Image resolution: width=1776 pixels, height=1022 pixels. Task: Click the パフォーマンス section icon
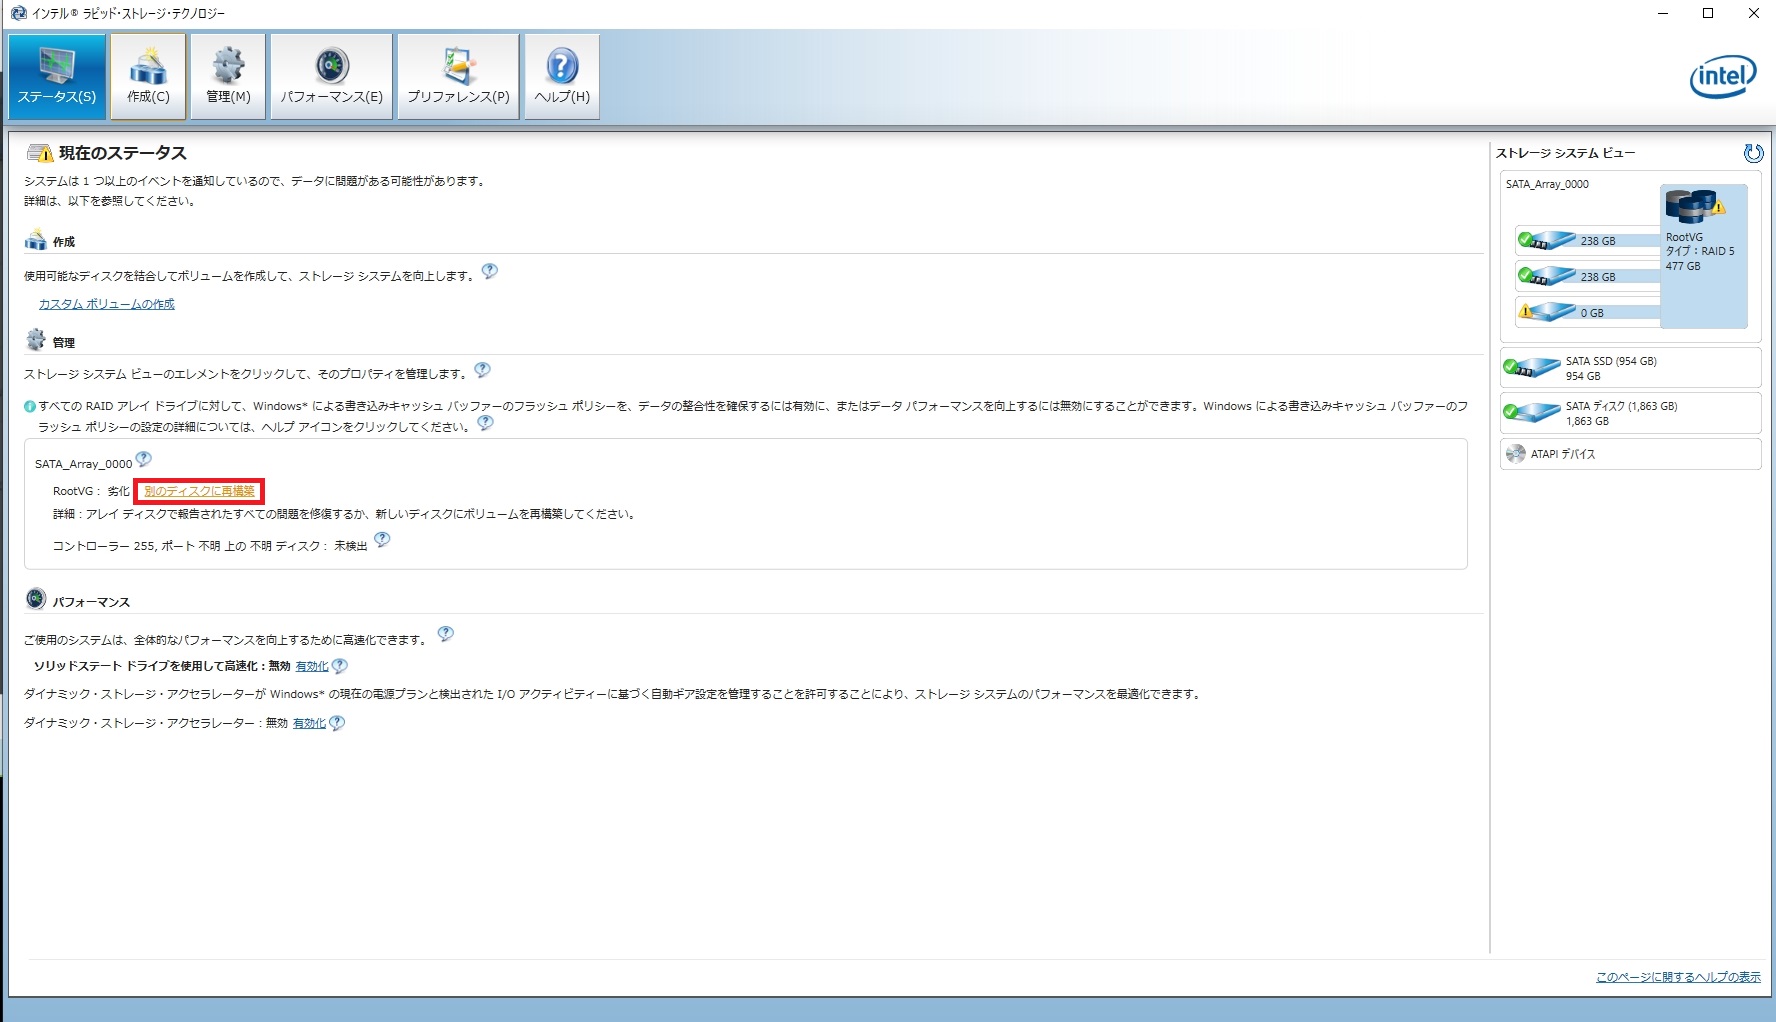tap(36, 600)
